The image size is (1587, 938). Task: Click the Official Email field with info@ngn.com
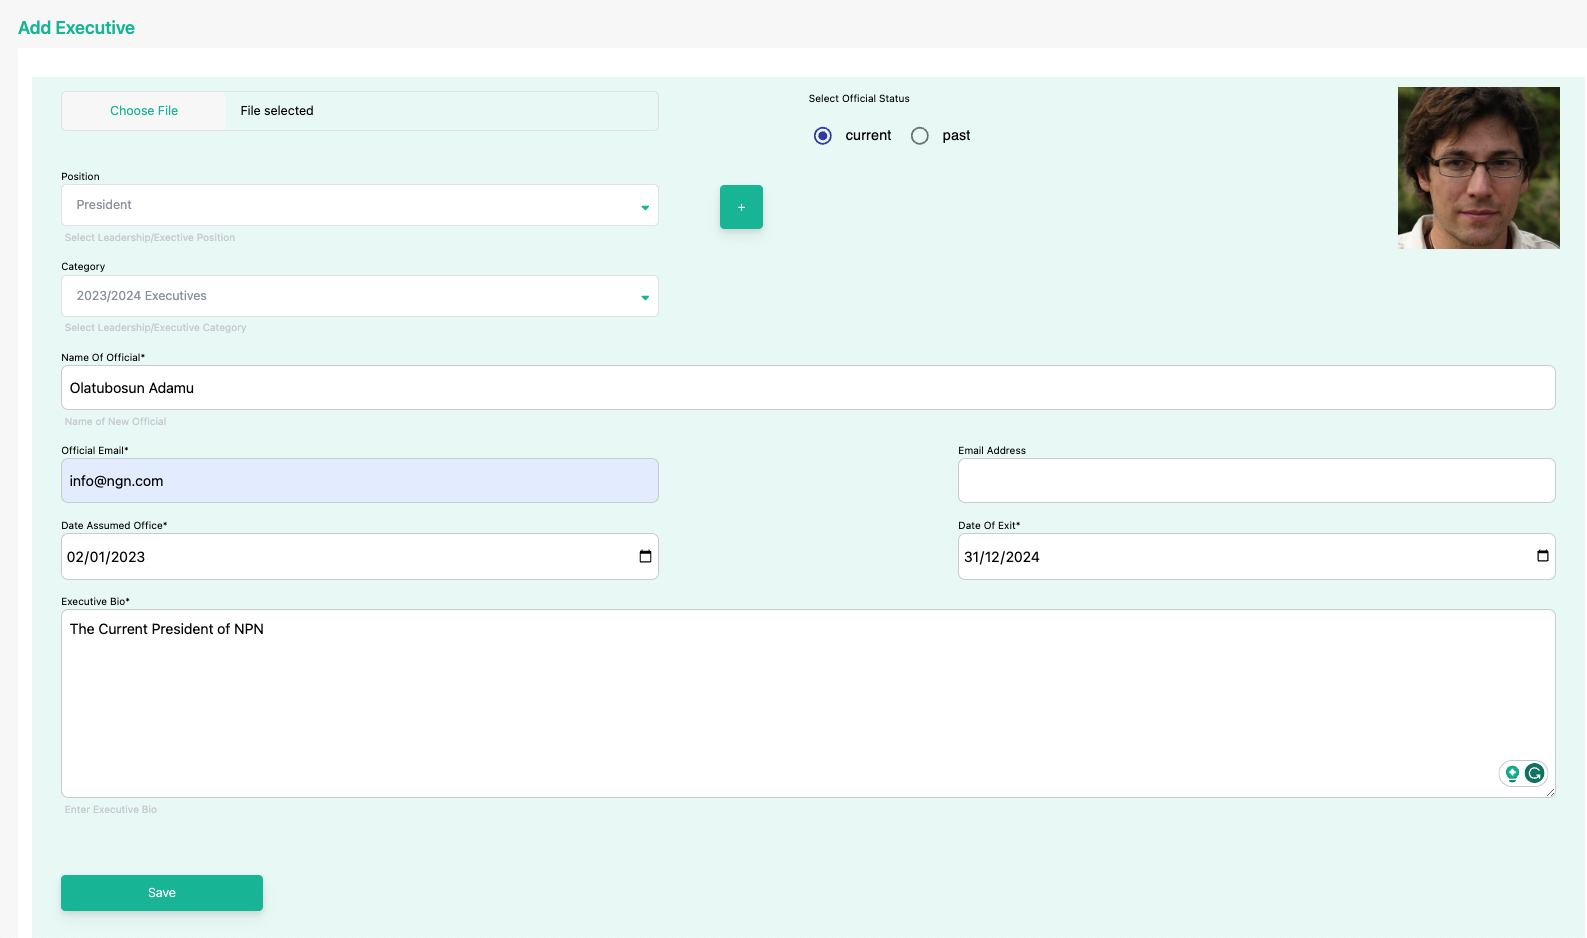[x=360, y=481]
